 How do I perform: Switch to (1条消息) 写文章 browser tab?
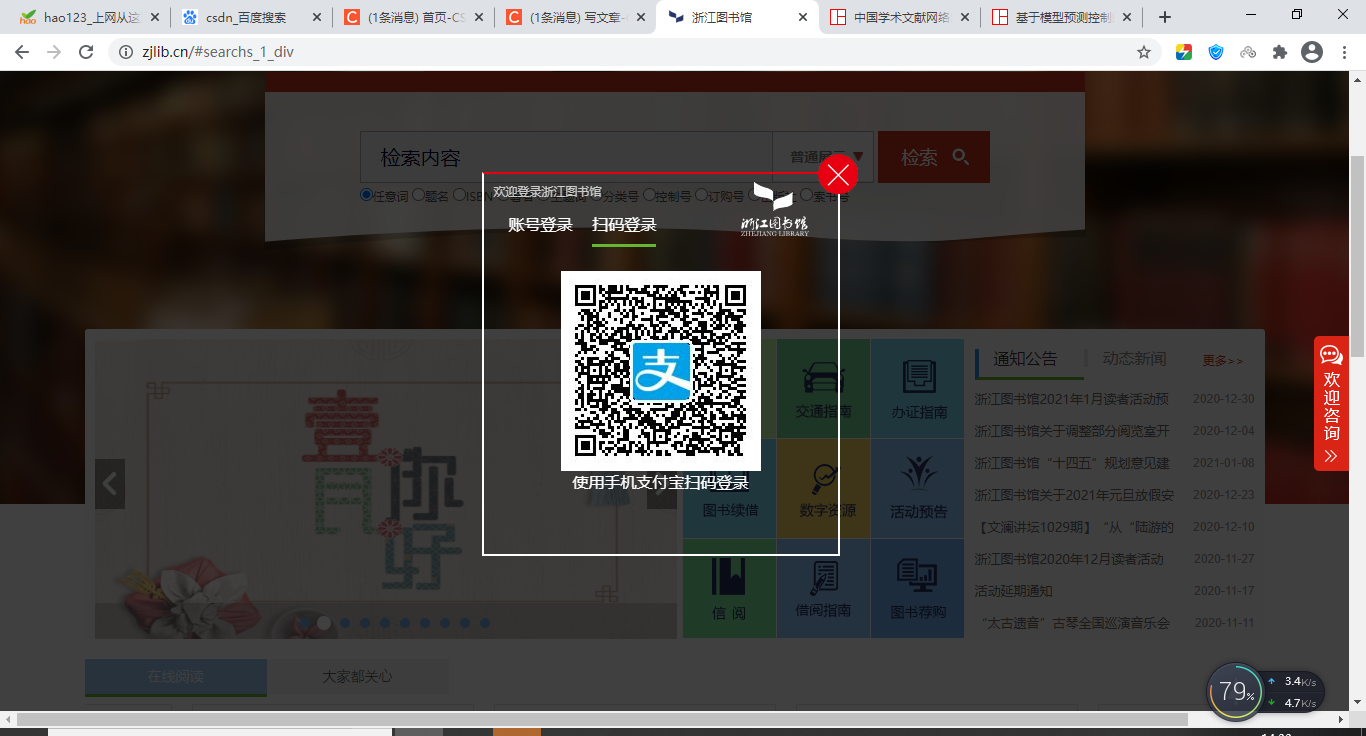[575, 17]
